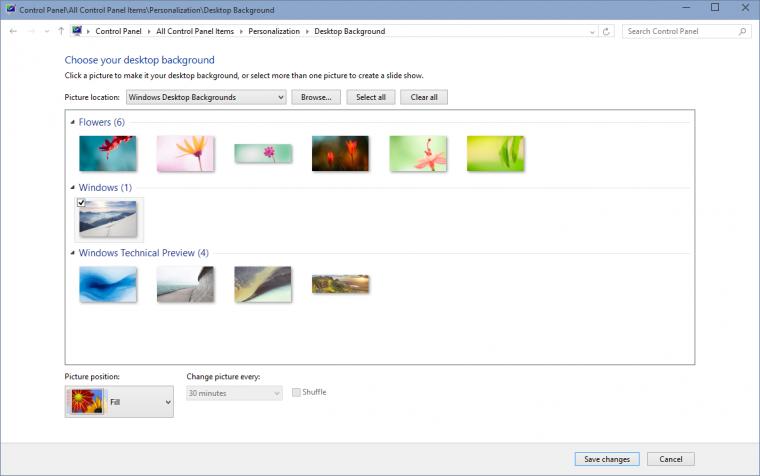Screen dimensions: 760x476
Task: Maximize the Desktop Background window
Action: (x=715, y=7)
